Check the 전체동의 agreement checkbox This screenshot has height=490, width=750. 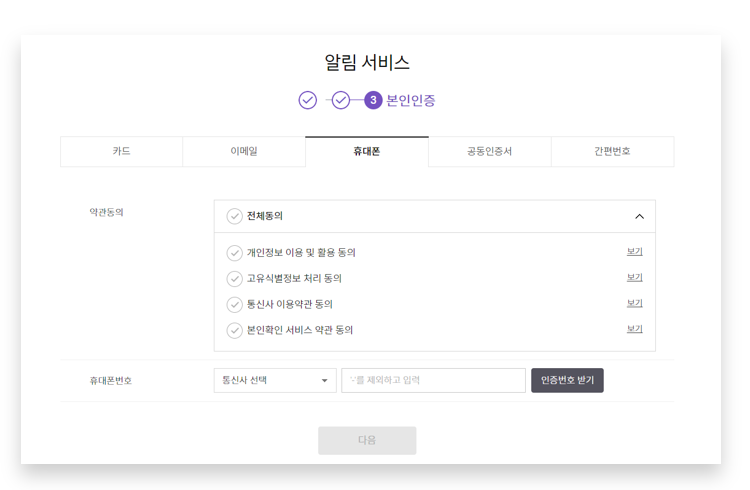pyautogui.click(x=234, y=216)
